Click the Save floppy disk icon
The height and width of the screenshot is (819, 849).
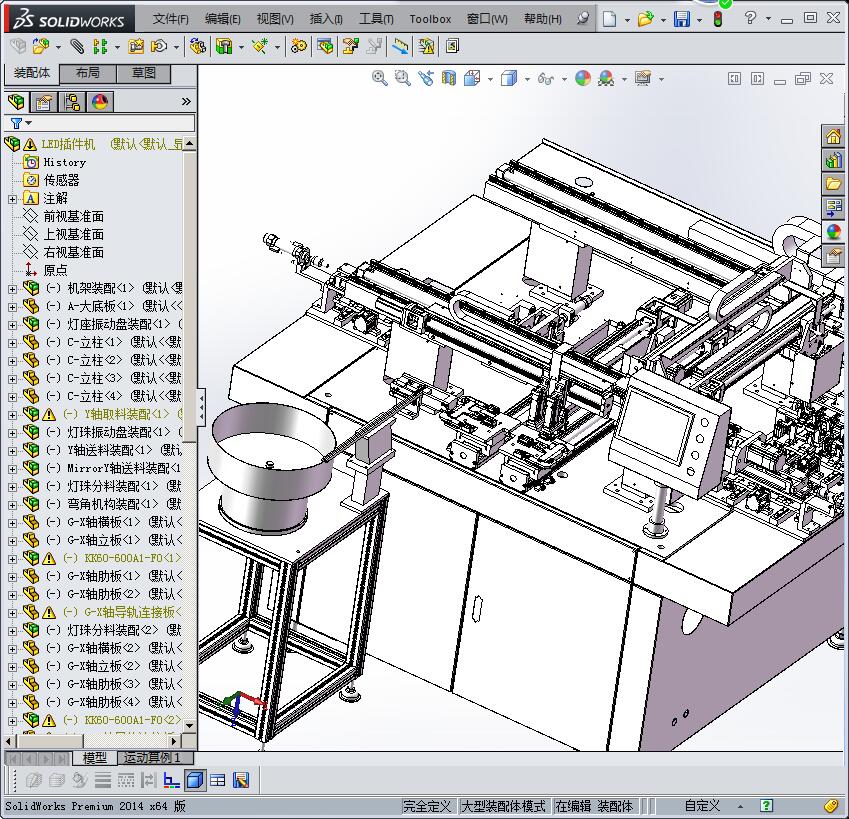pos(681,19)
